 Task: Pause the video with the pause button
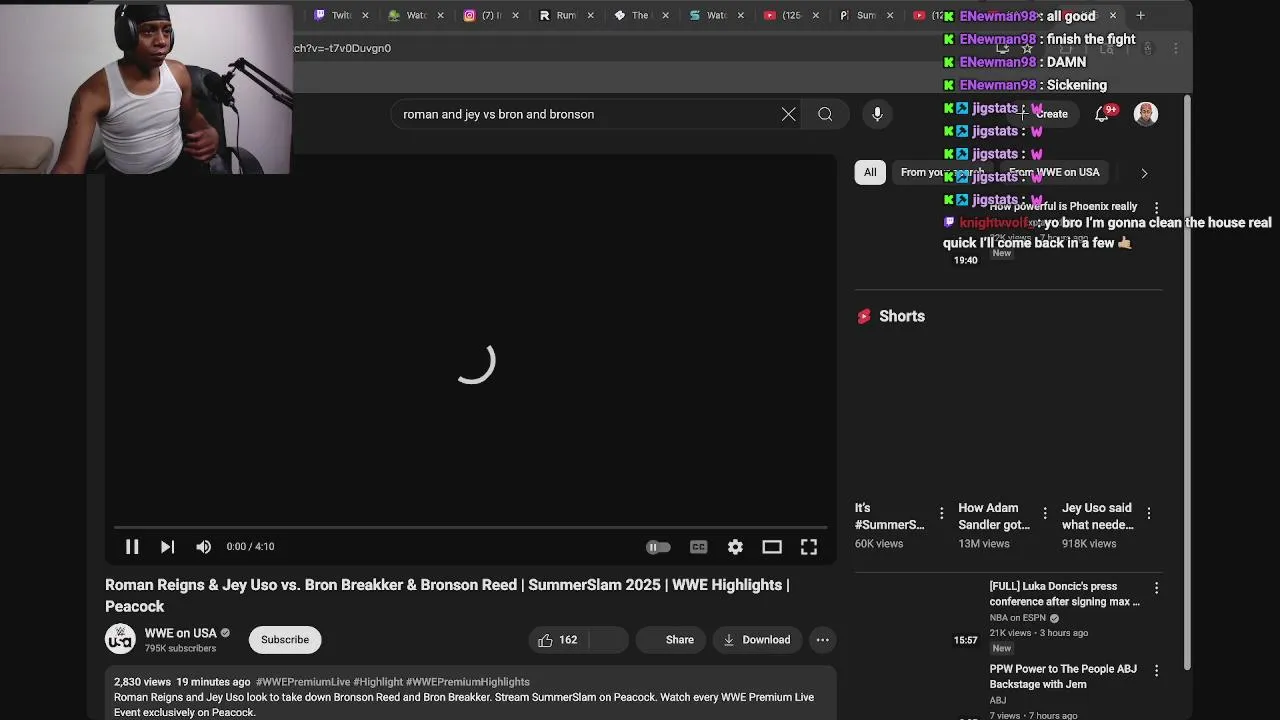tap(132, 547)
